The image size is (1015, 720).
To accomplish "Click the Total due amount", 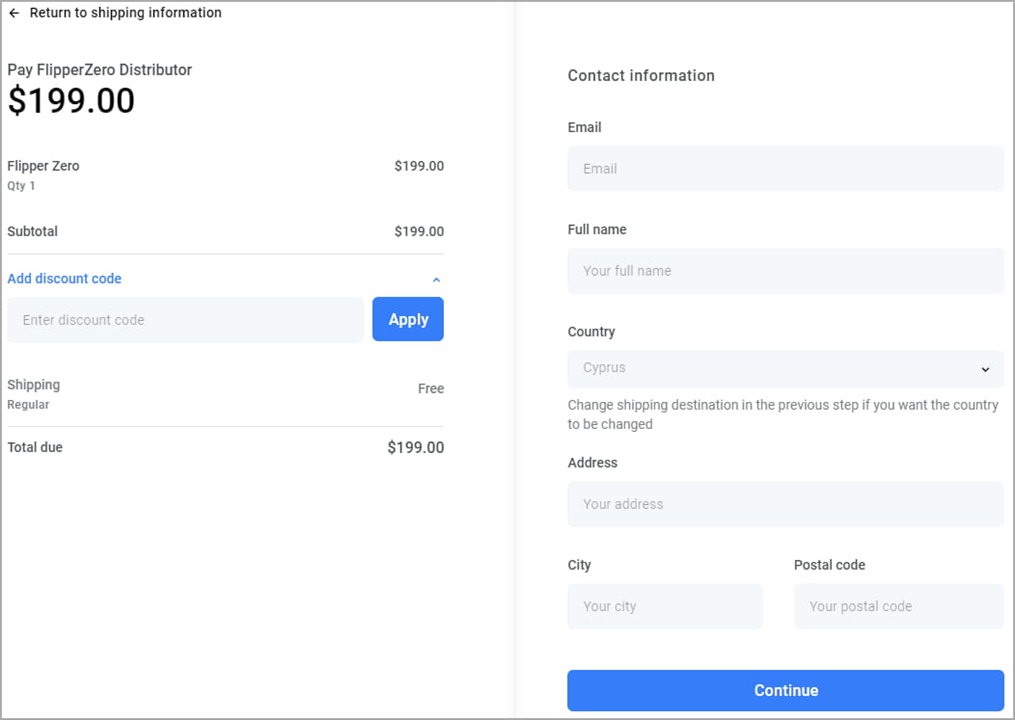I will pyautogui.click(x=415, y=448).
